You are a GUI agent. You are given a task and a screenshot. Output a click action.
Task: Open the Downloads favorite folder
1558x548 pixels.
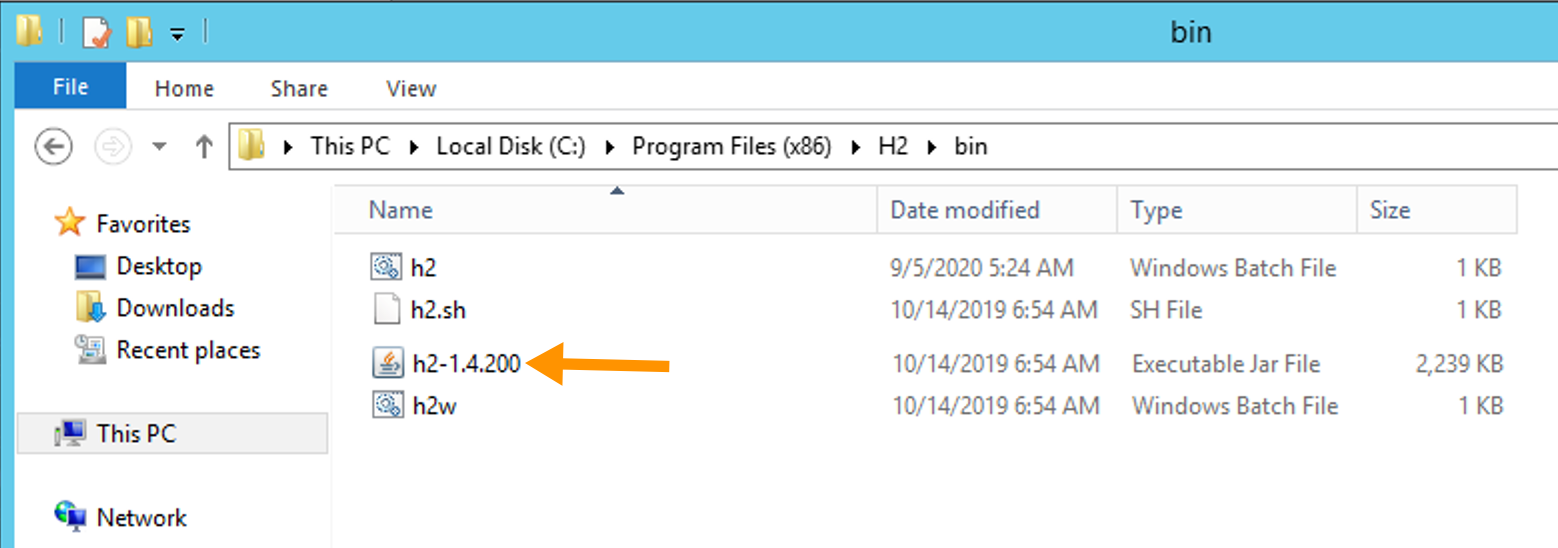175,308
